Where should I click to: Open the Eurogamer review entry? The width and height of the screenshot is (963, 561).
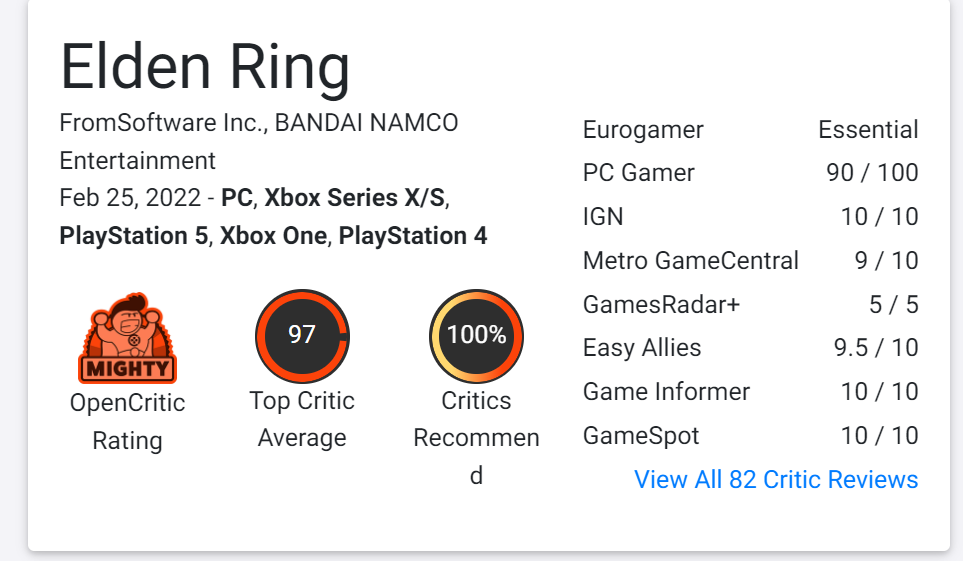point(751,130)
